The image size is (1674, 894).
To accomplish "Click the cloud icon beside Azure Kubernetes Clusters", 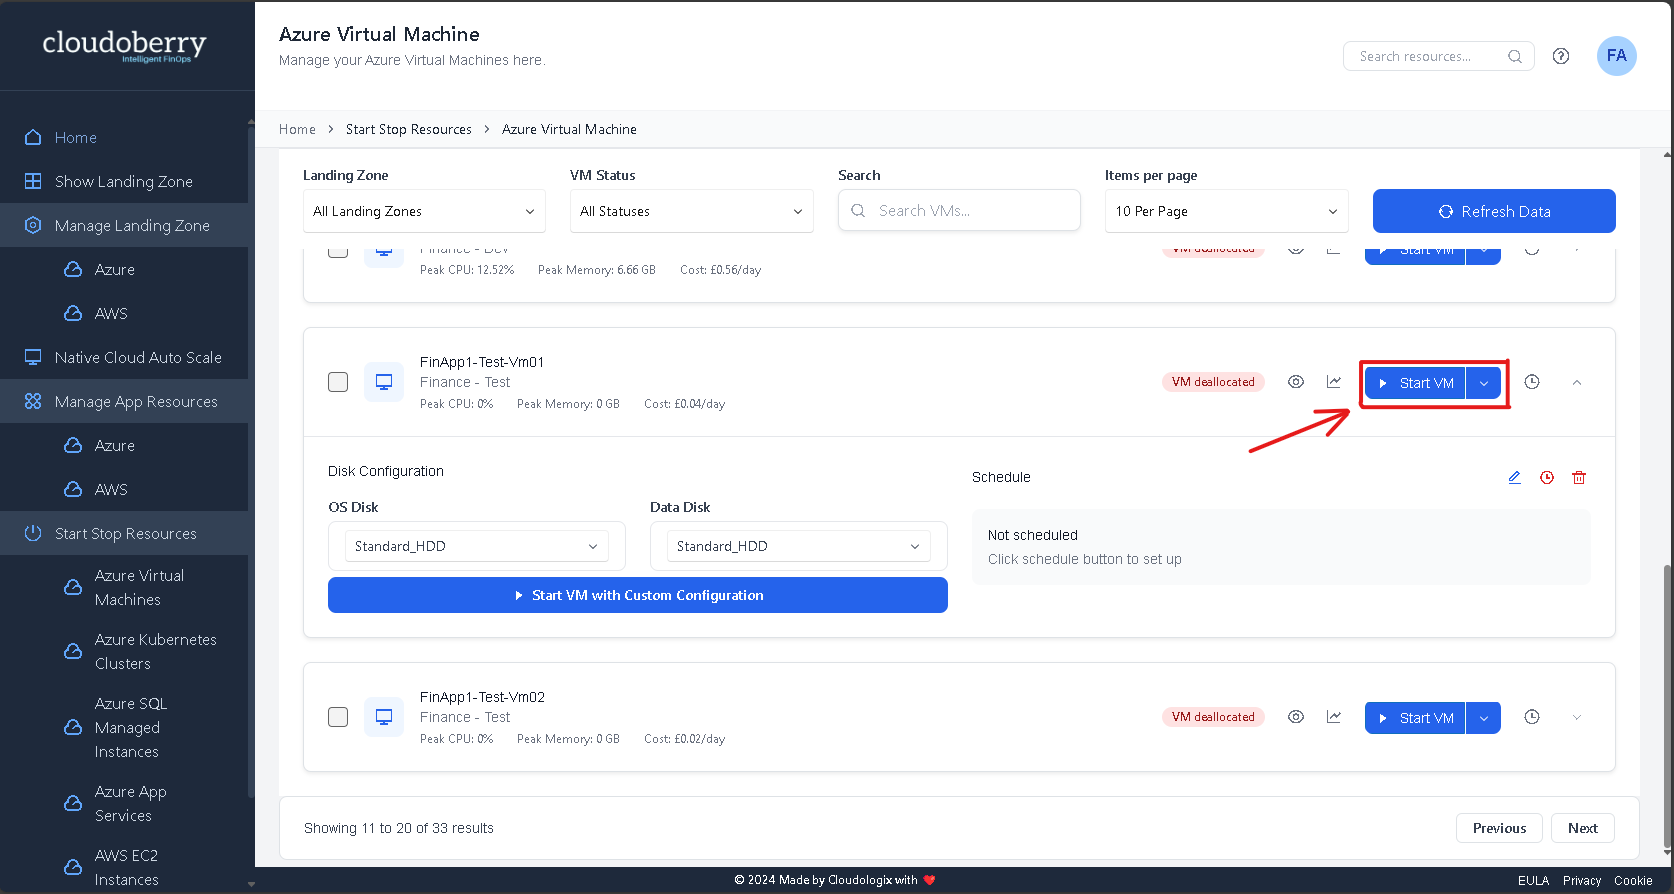I will pos(73,651).
